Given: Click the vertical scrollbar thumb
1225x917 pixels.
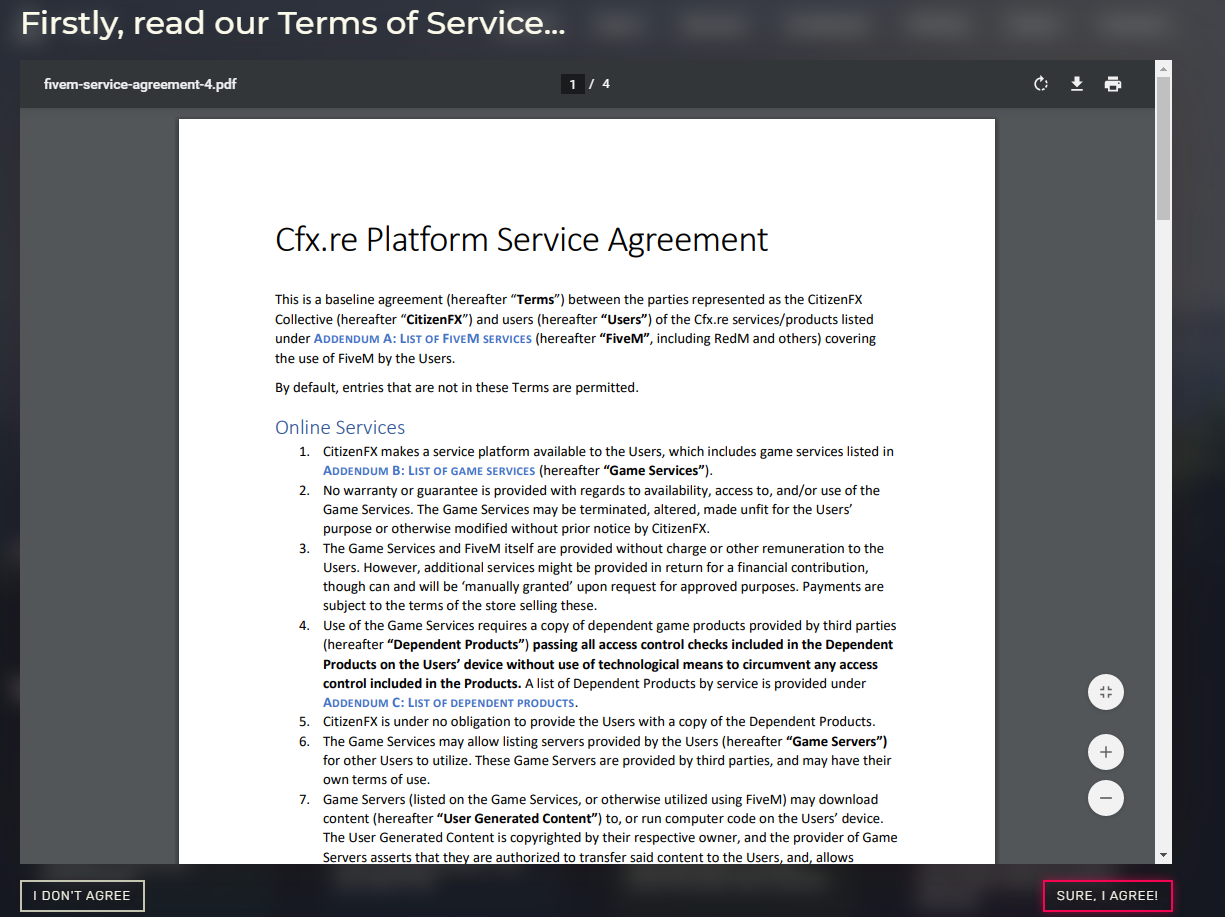Looking at the screenshot, I should pos(1163,148).
